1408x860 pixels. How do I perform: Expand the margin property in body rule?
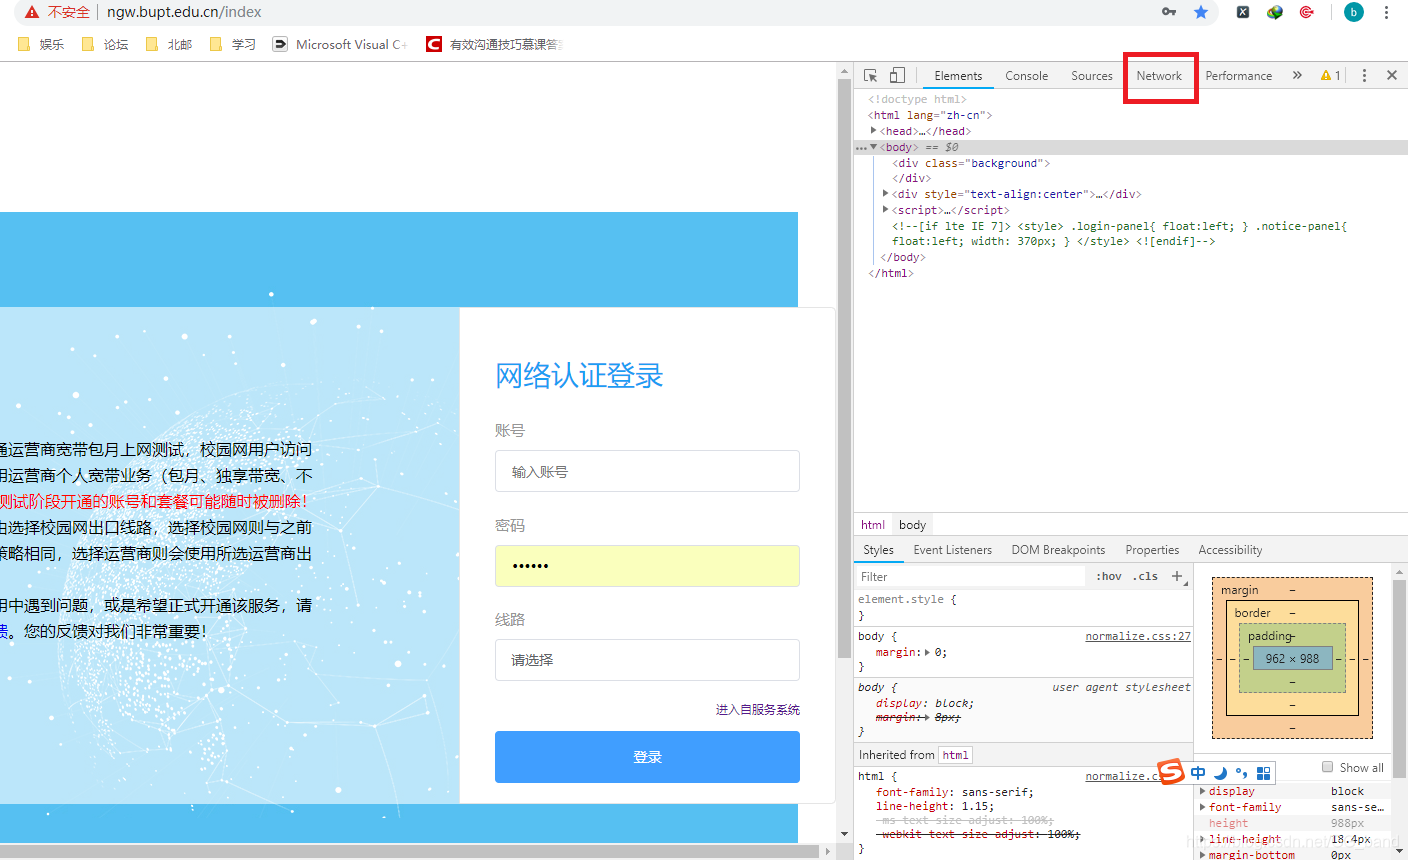point(927,652)
